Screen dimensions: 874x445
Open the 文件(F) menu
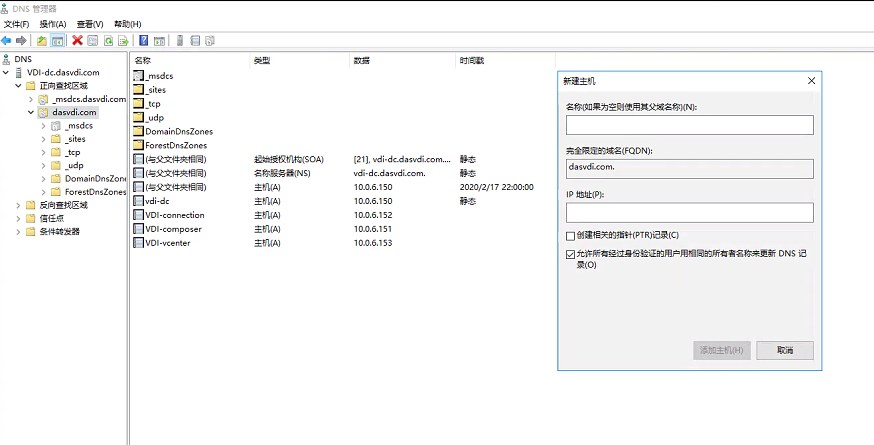16,25
